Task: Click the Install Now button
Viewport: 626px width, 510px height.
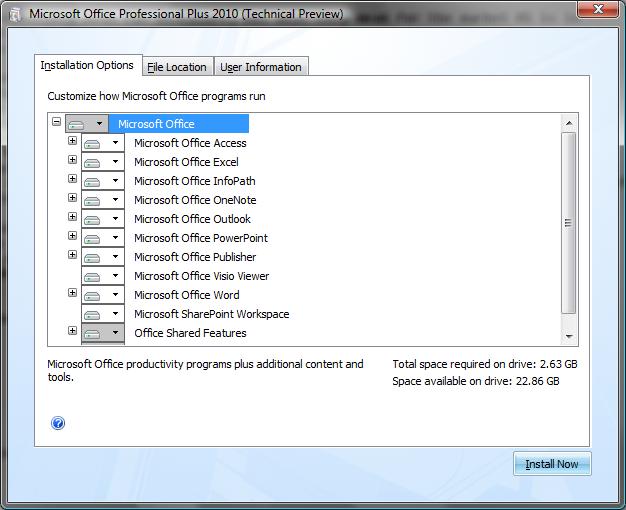Action: (x=552, y=464)
